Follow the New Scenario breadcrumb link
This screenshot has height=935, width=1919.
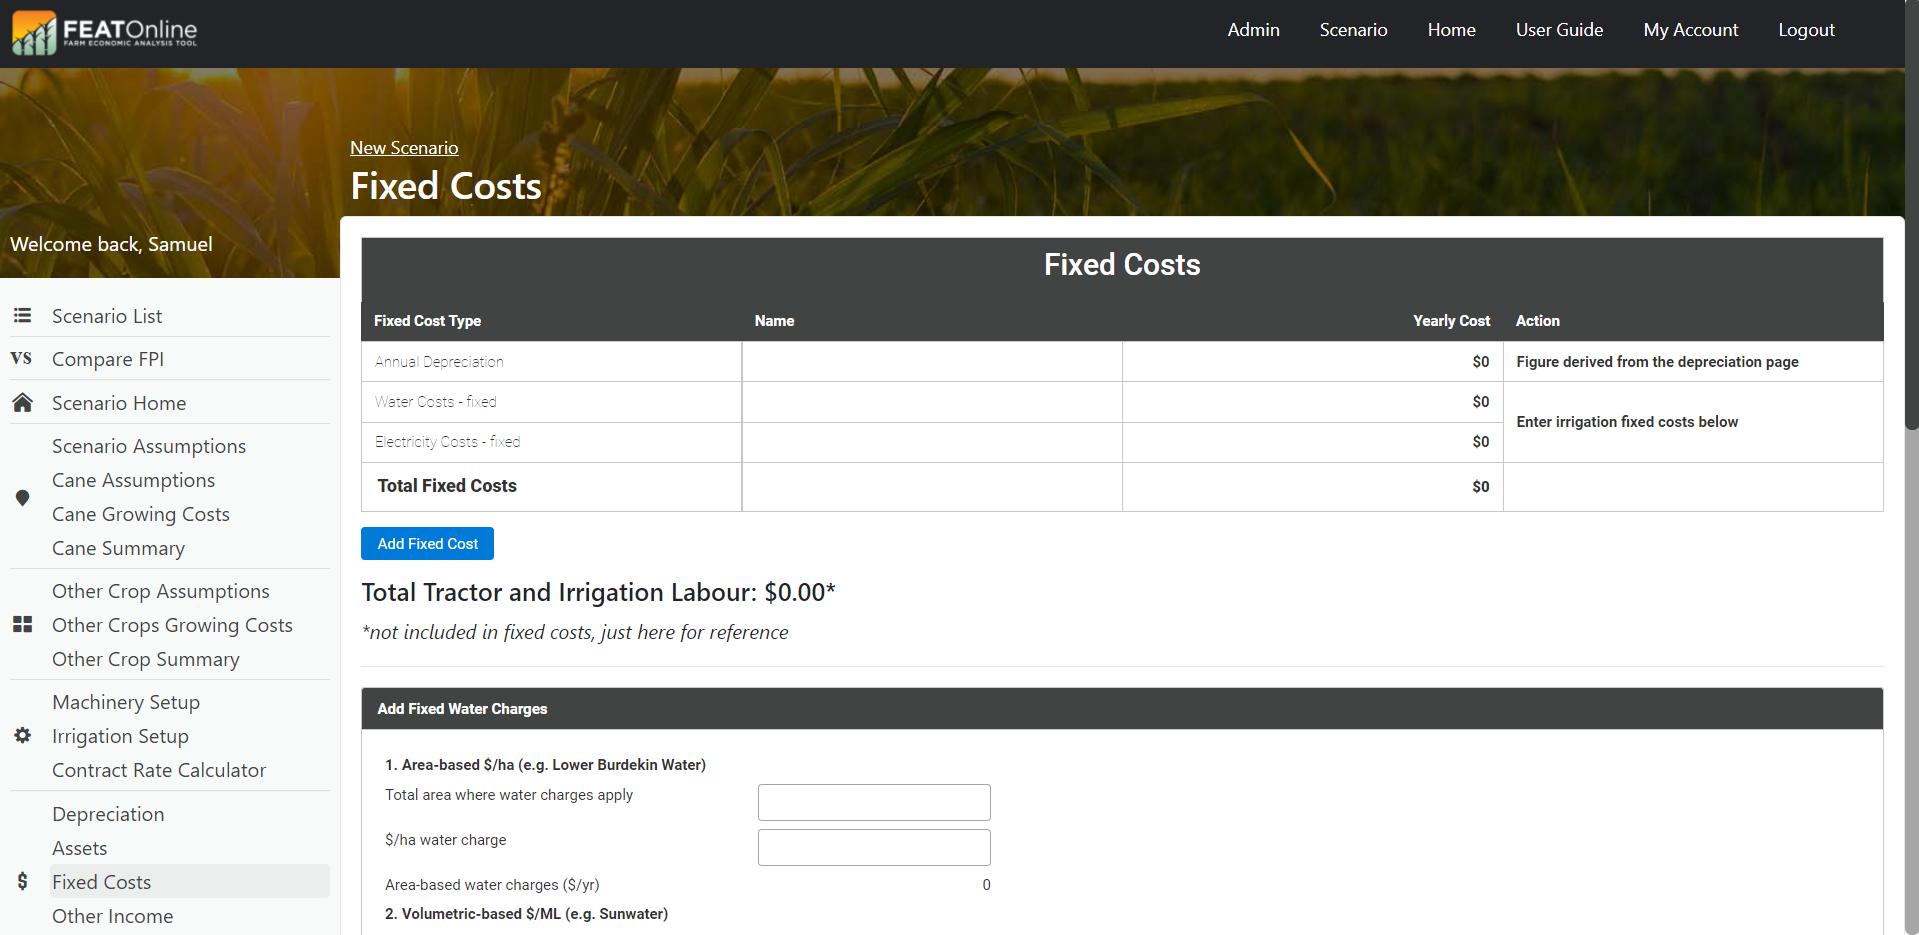click(404, 148)
